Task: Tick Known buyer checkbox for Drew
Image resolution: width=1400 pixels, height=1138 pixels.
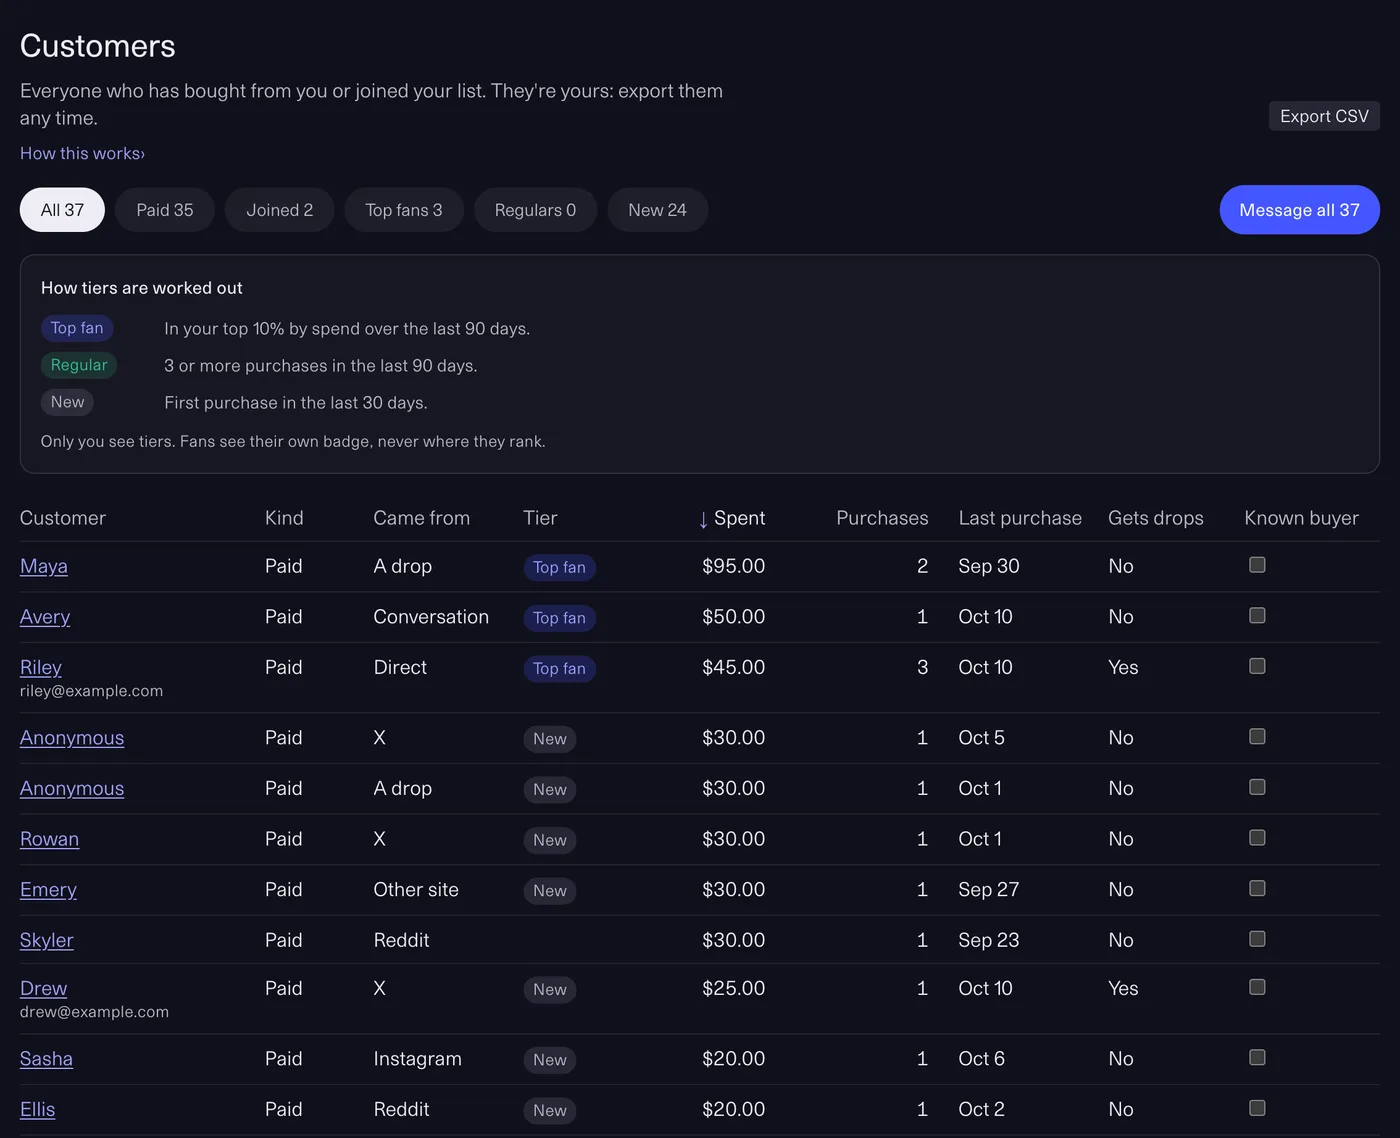Action: [1257, 987]
